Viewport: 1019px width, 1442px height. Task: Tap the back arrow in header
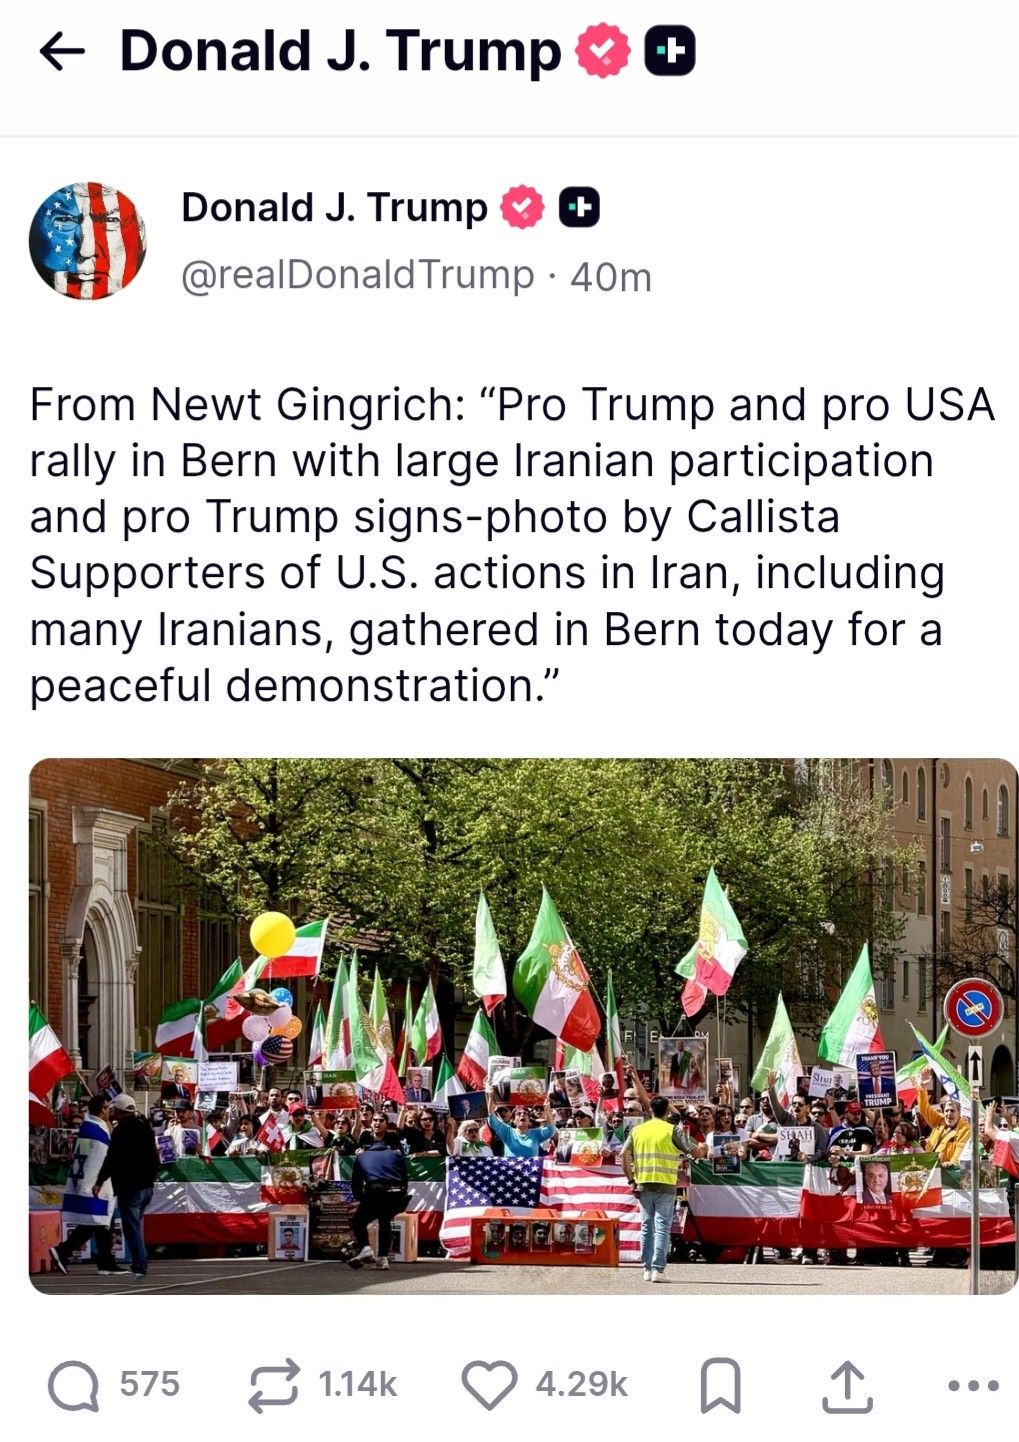coord(62,52)
